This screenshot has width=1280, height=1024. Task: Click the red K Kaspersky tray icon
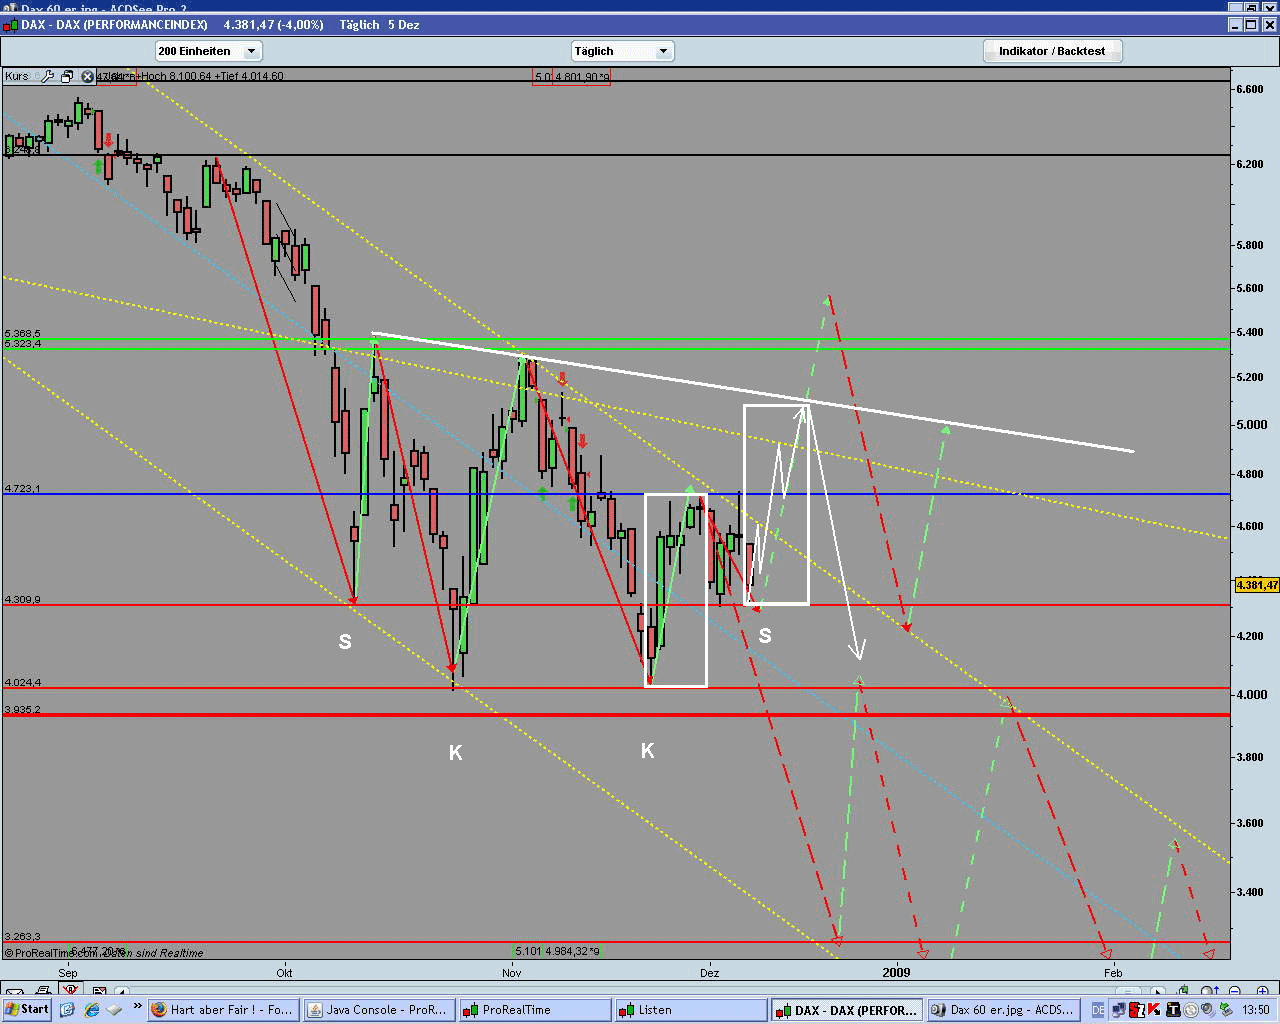1155,1010
